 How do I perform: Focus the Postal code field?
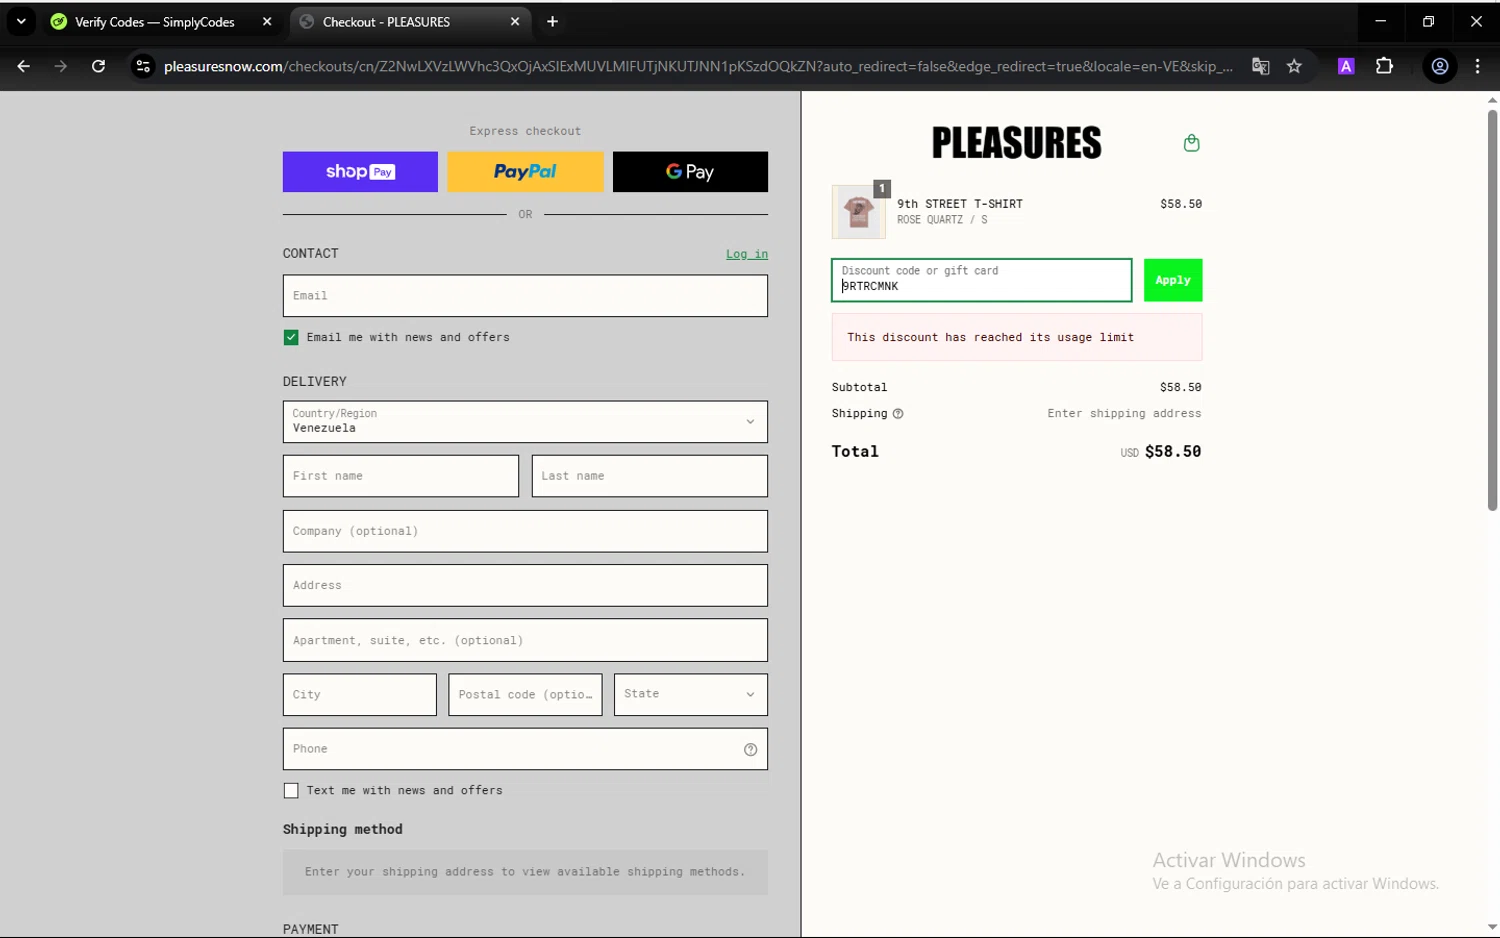[x=525, y=694]
